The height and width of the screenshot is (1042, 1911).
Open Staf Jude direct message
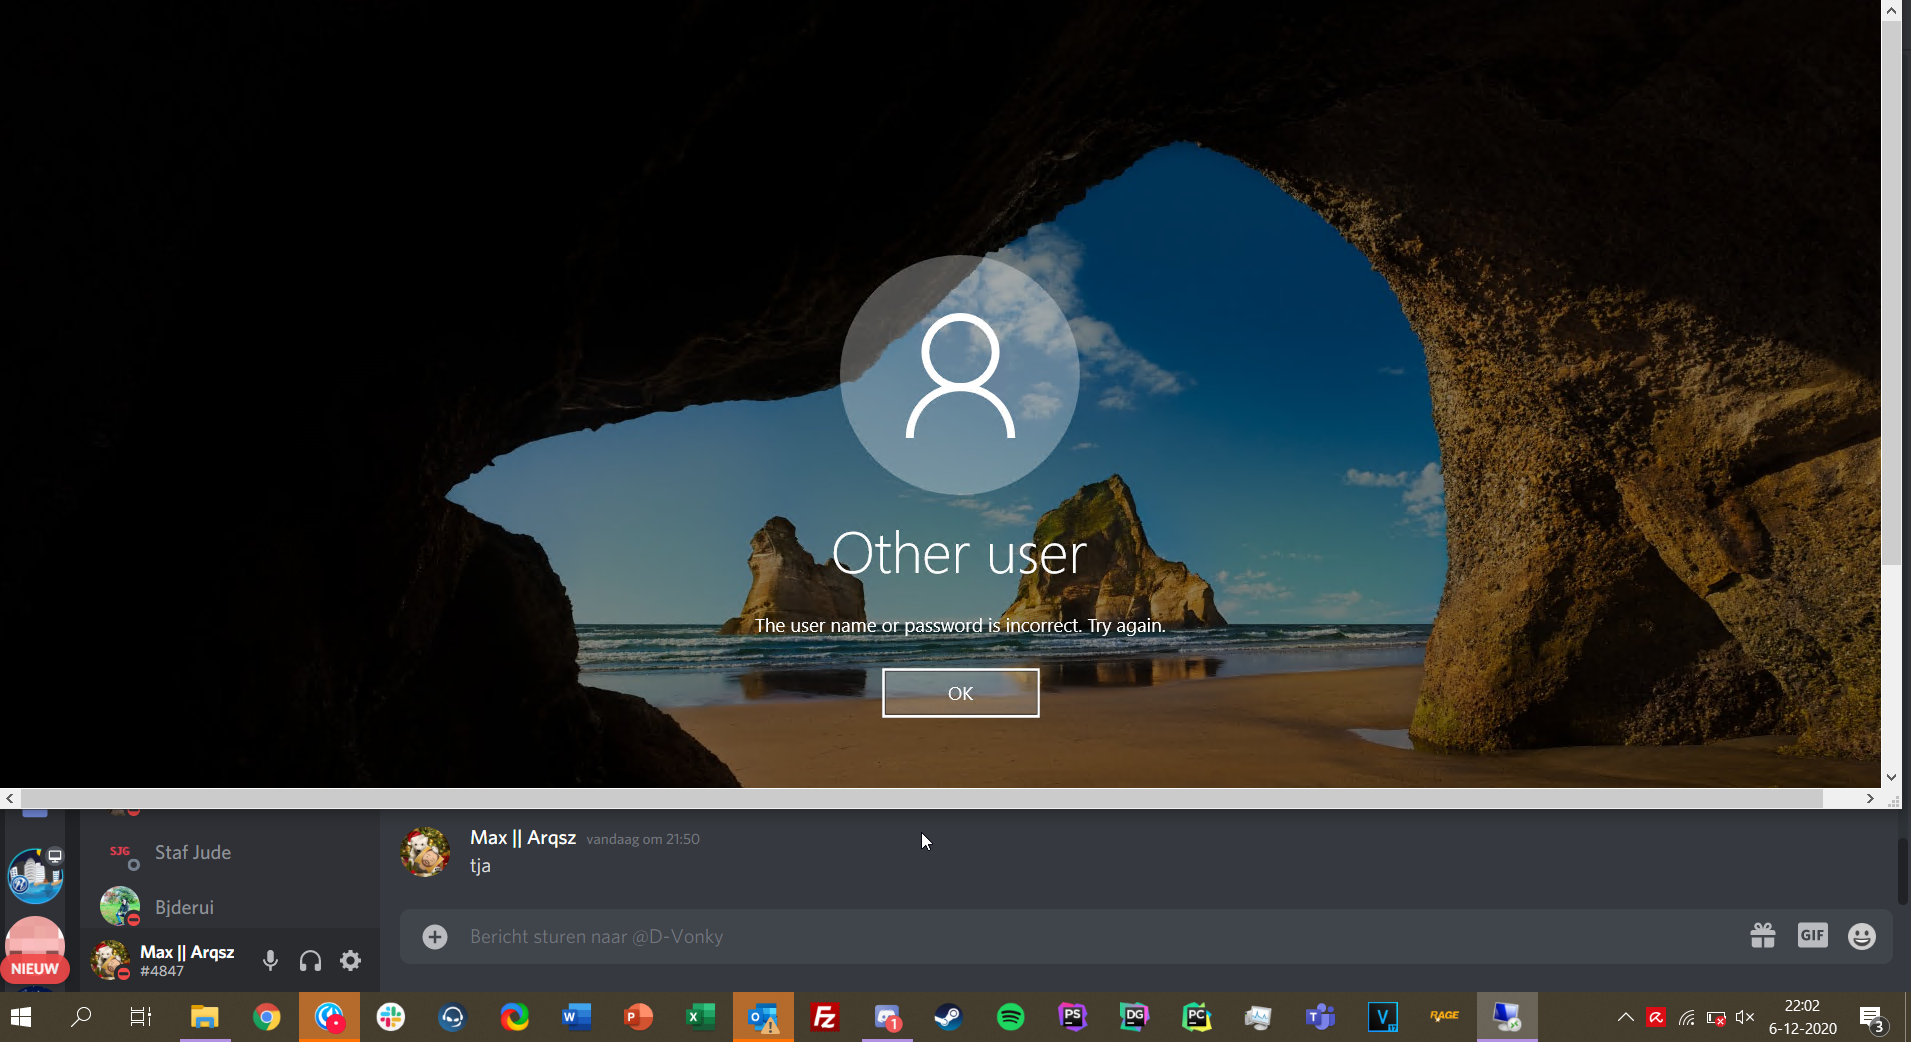coord(193,853)
